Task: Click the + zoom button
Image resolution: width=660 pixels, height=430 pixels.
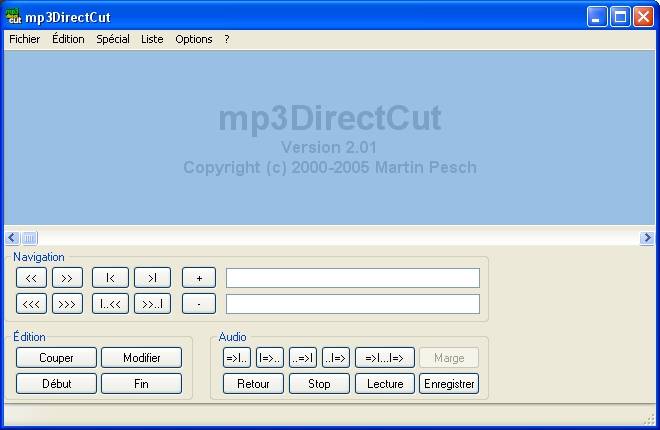Action: [199, 278]
